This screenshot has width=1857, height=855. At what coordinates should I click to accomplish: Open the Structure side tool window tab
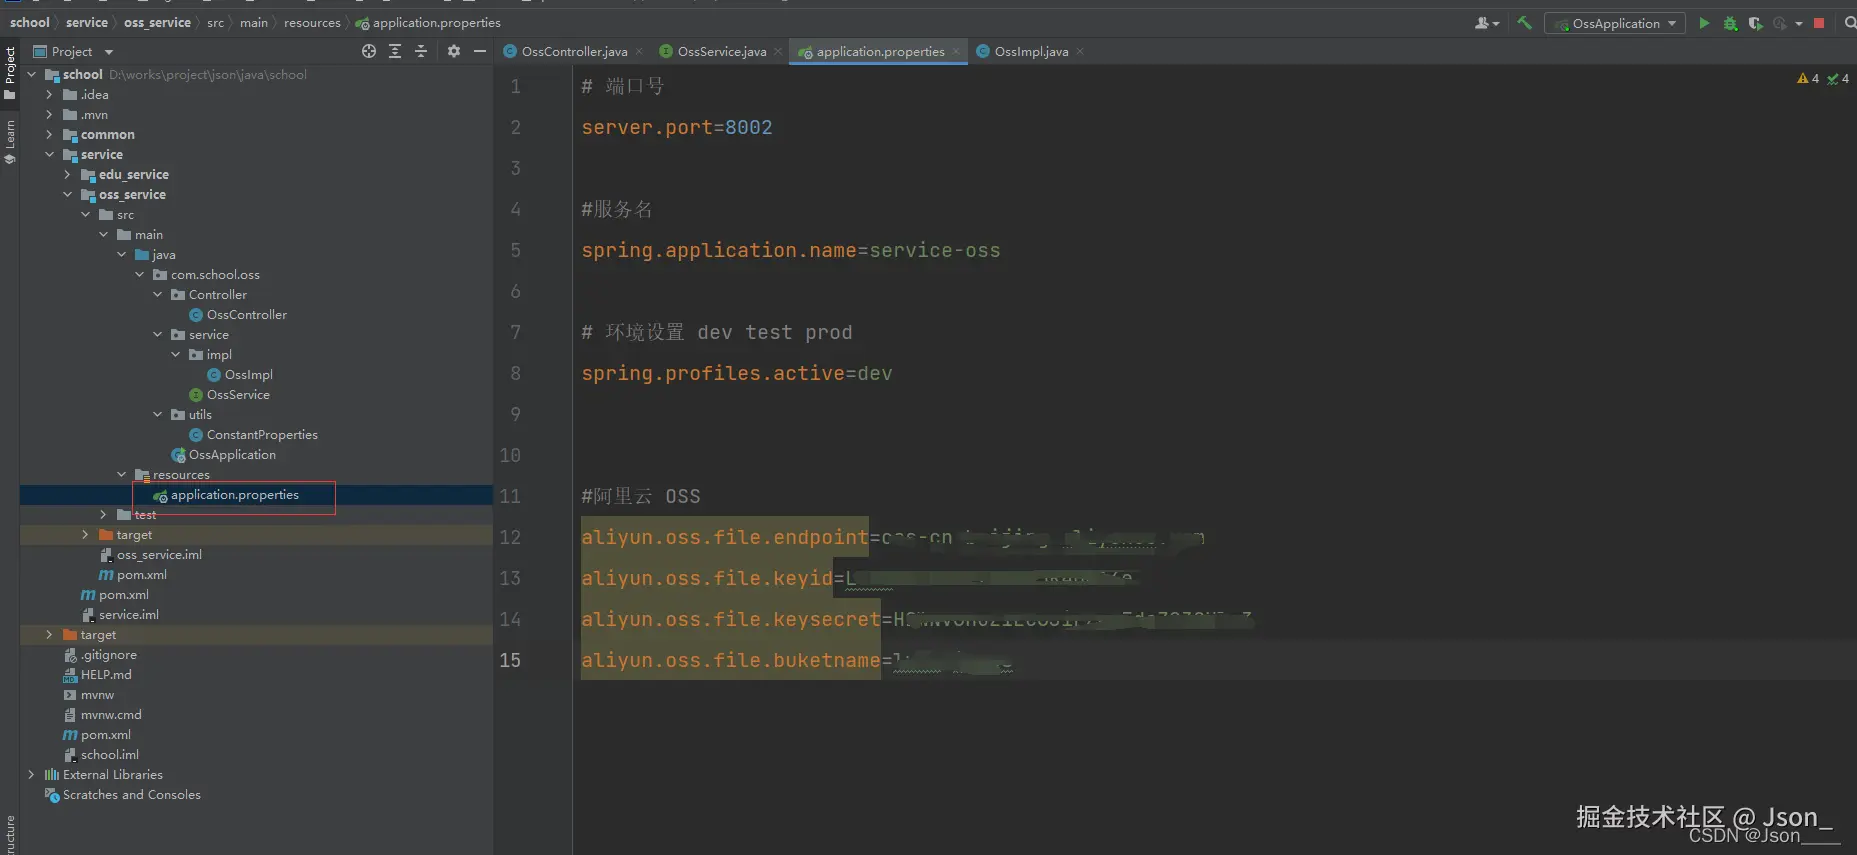(x=10, y=835)
